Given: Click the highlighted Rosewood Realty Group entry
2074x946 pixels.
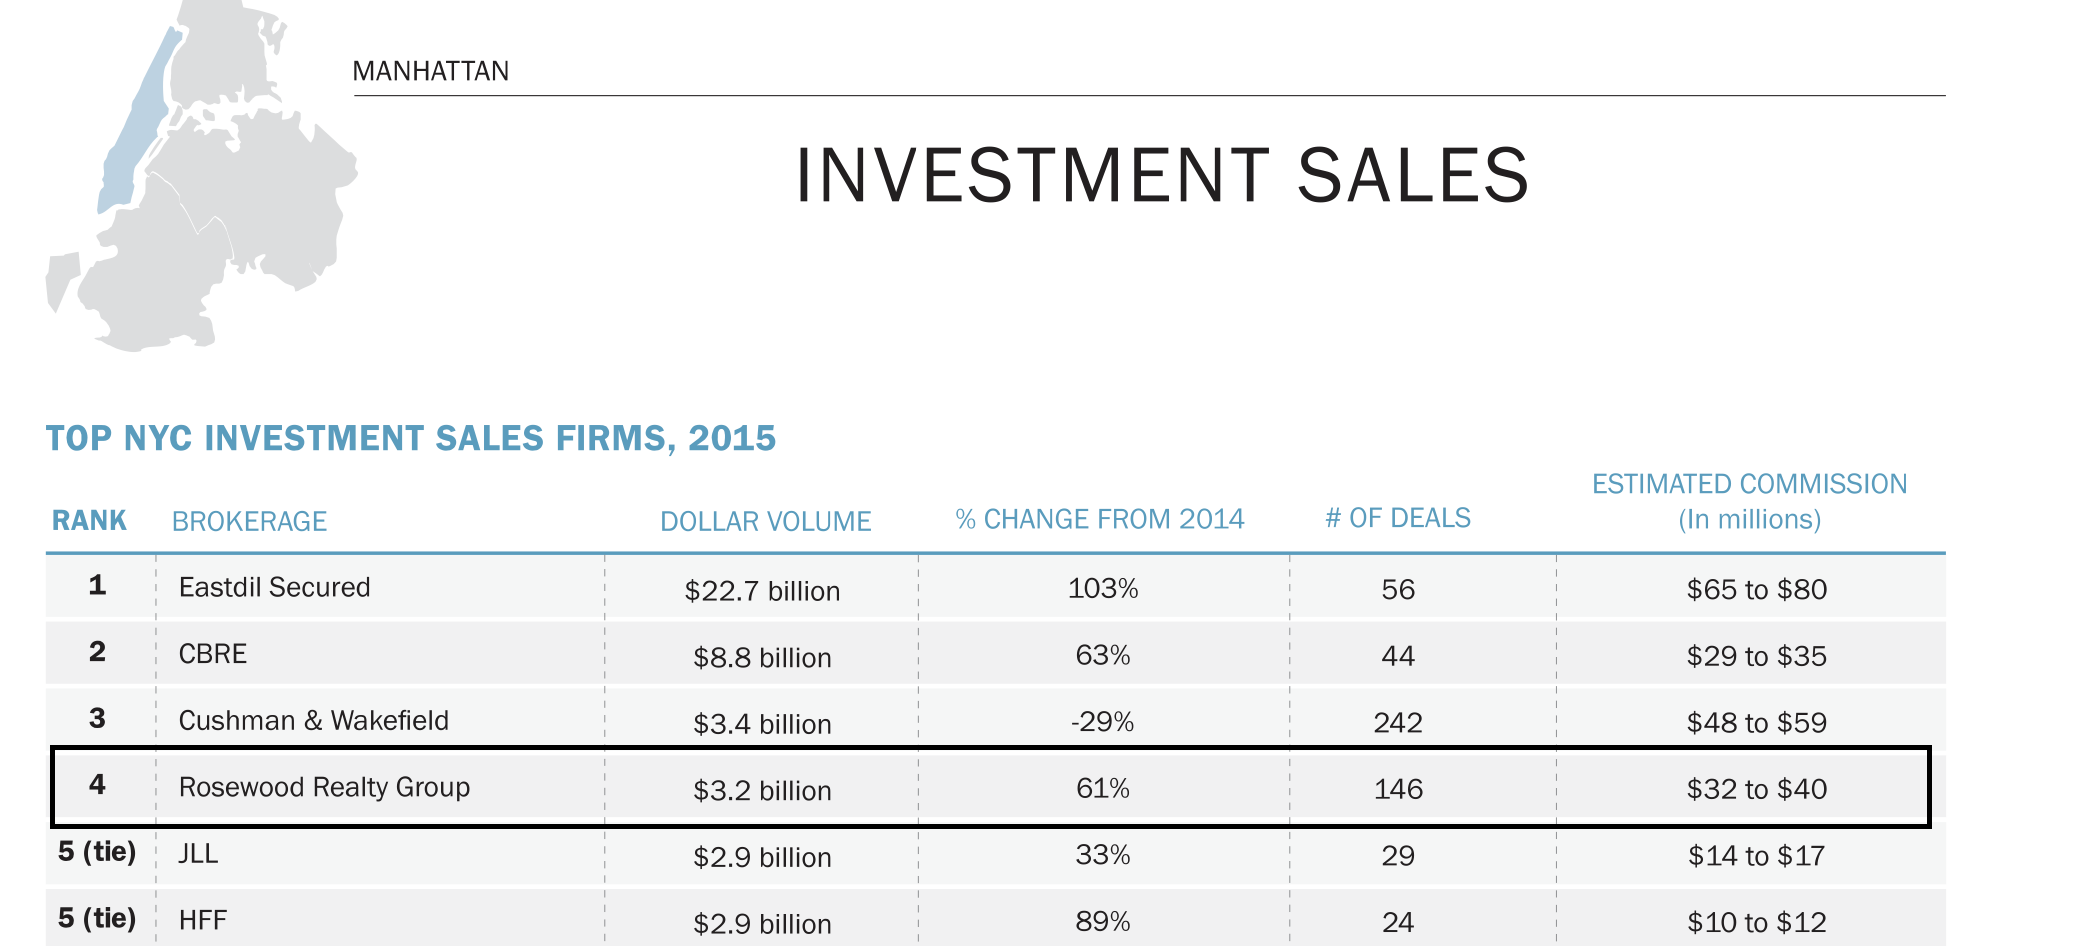Looking at the screenshot, I should pos(324,787).
